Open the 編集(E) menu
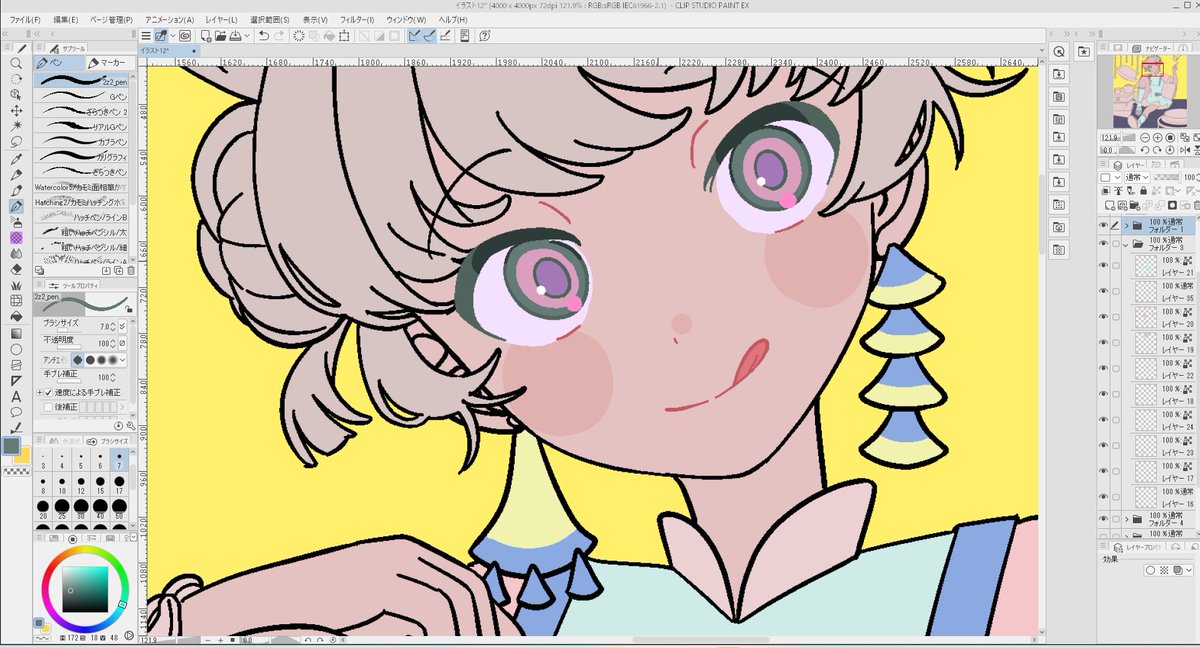This screenshot has width=1200, height=648. (x=66, y=20)
